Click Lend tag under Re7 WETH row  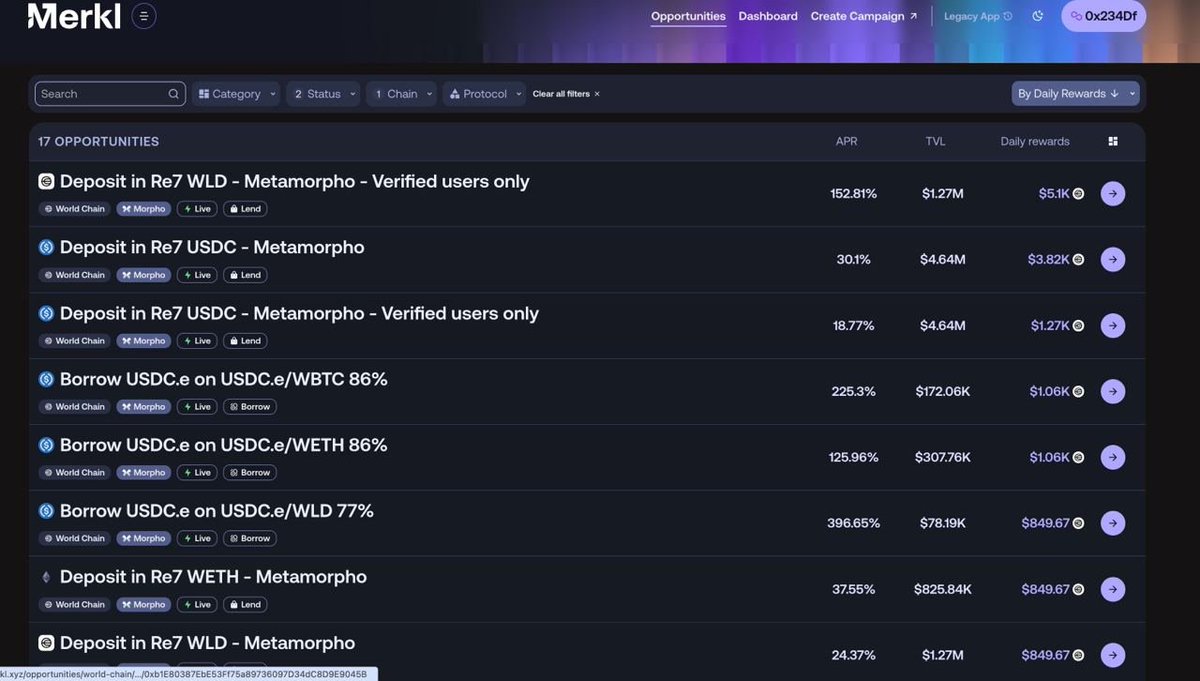point(245,605)
